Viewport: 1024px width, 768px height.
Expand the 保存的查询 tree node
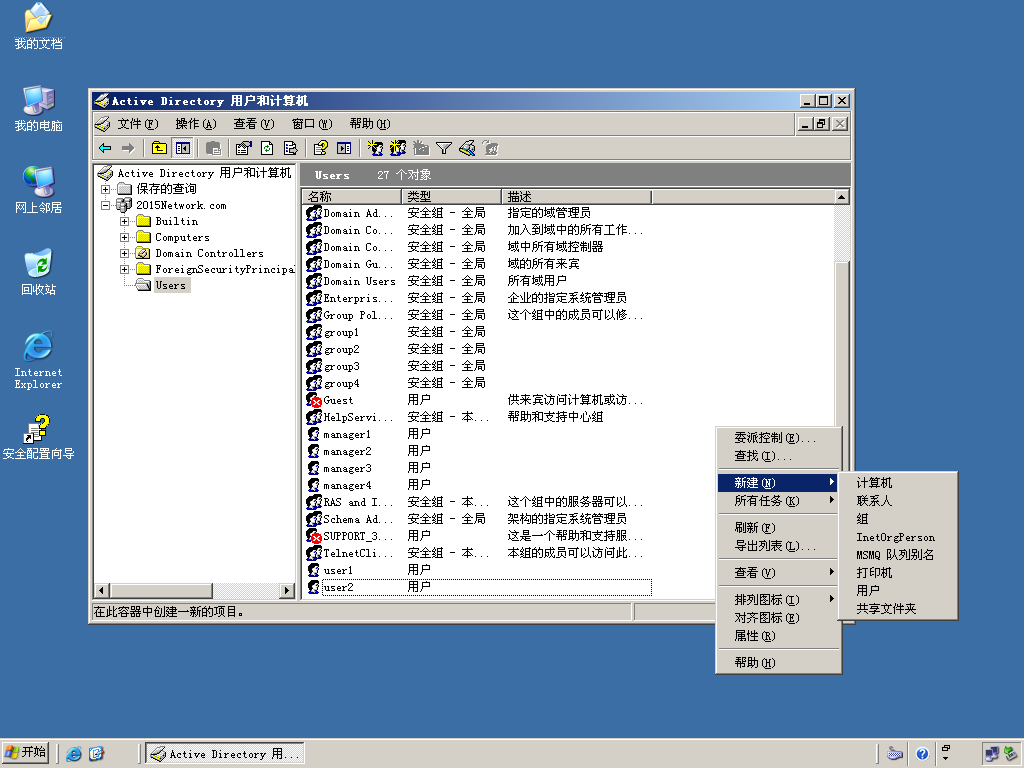tap(105, 189)
